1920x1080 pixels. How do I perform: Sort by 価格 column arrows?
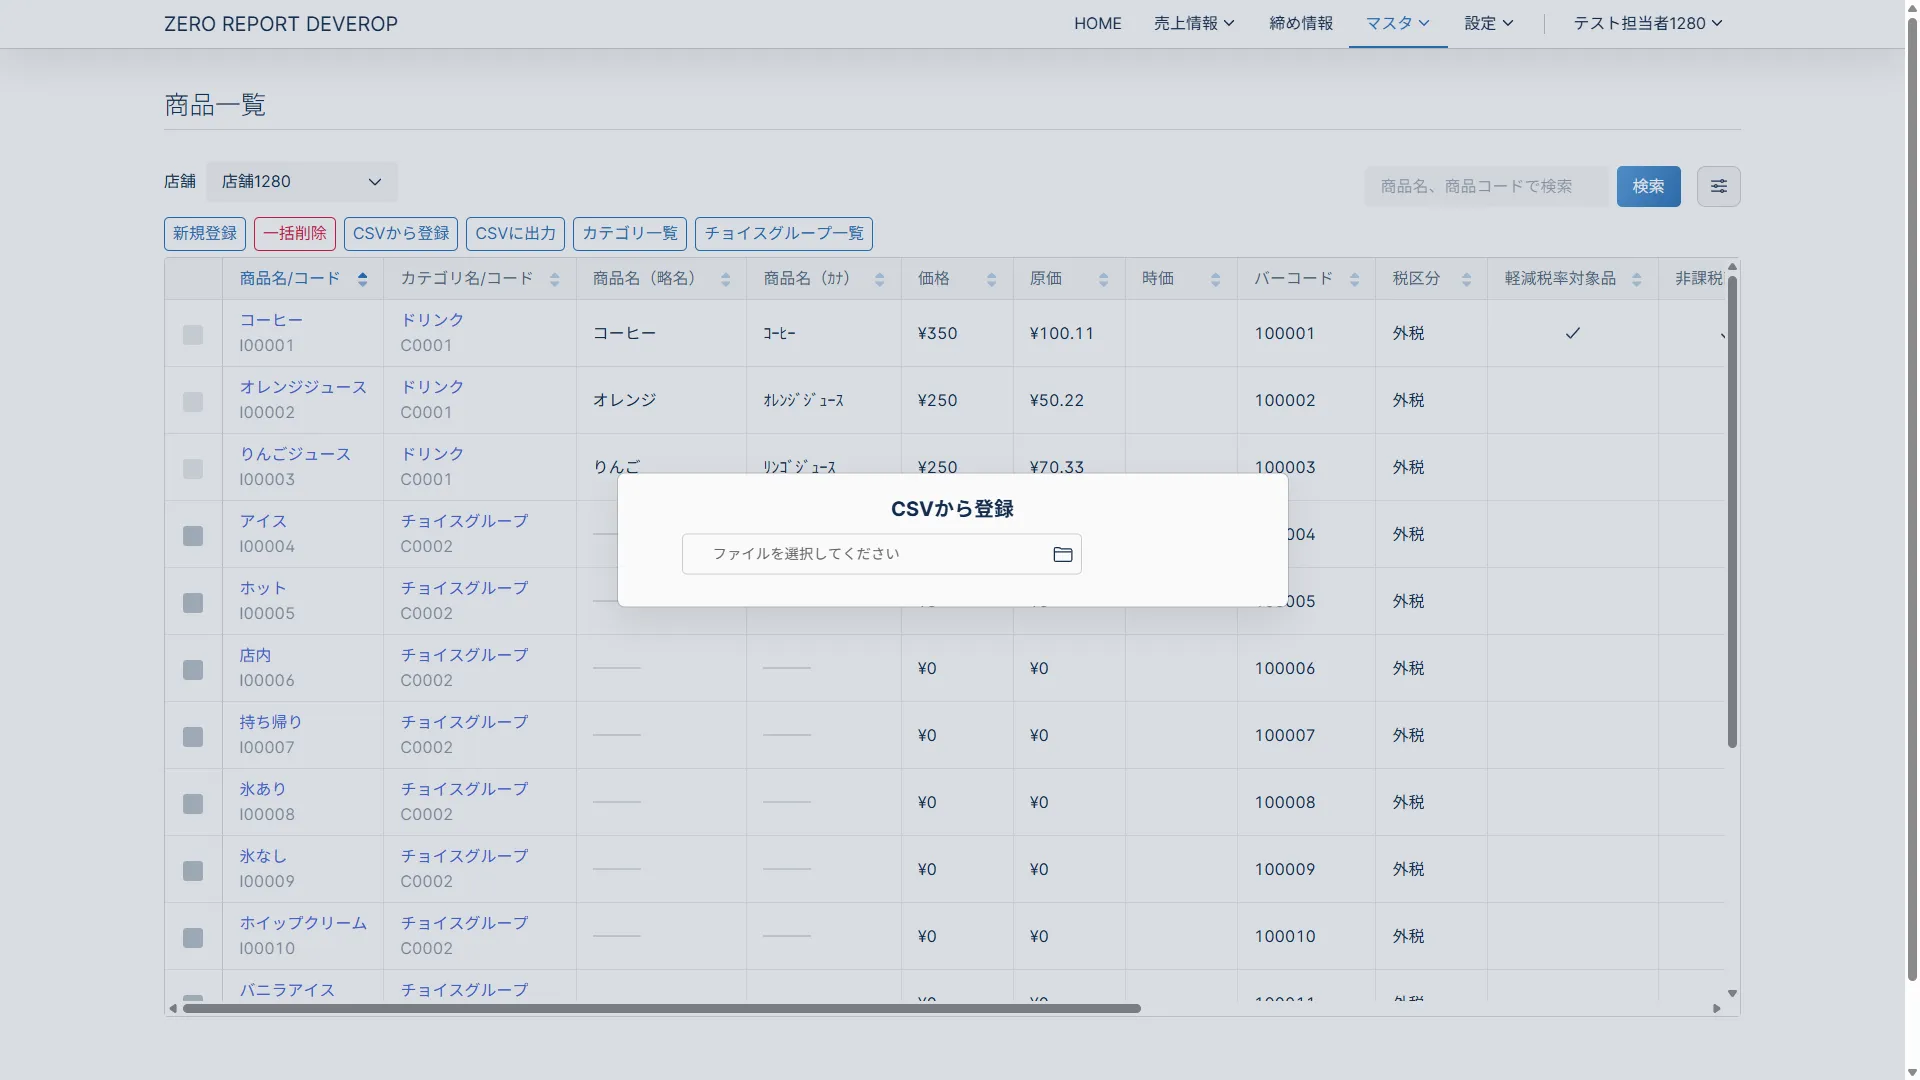click(991, 280)
